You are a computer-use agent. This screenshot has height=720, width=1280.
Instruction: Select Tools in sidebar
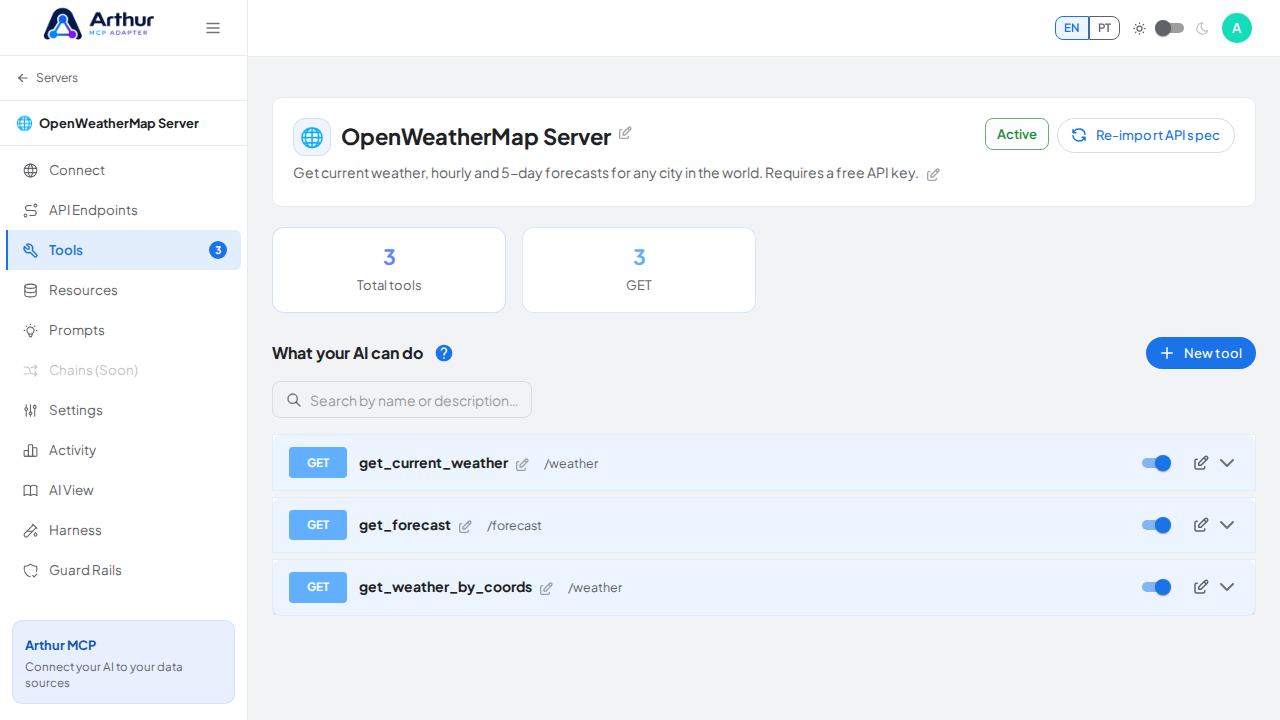pos(123,250)
